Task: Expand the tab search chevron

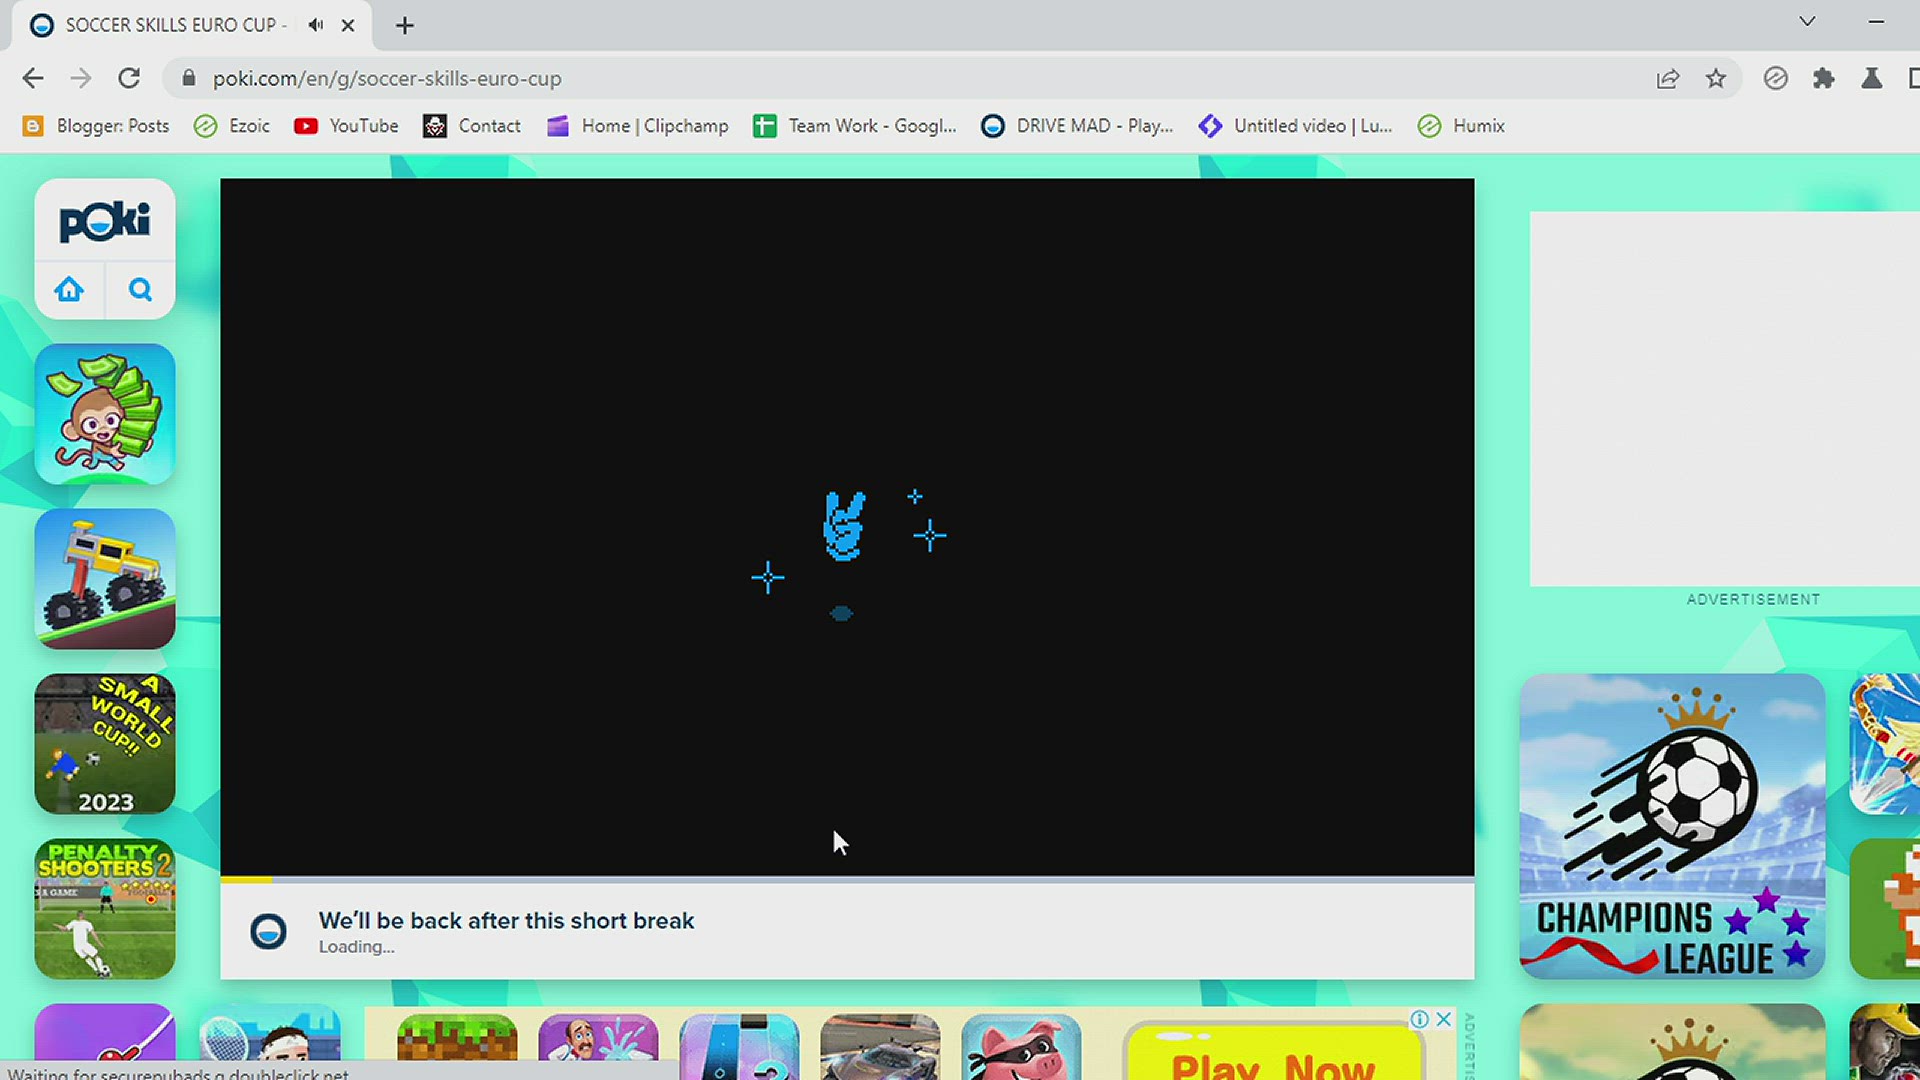Action: (x=1807, y=21)
